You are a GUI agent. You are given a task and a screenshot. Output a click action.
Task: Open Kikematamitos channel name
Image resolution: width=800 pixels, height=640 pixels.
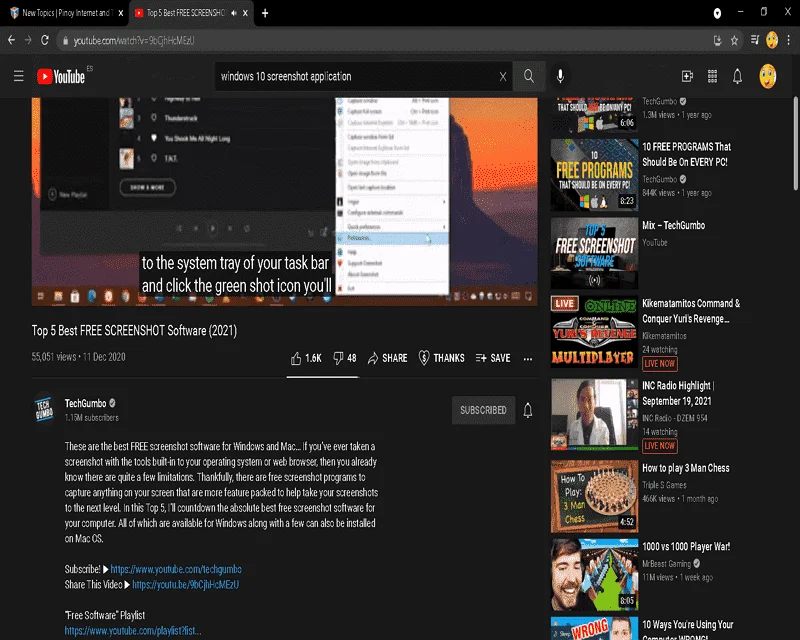tap(664, 336)
